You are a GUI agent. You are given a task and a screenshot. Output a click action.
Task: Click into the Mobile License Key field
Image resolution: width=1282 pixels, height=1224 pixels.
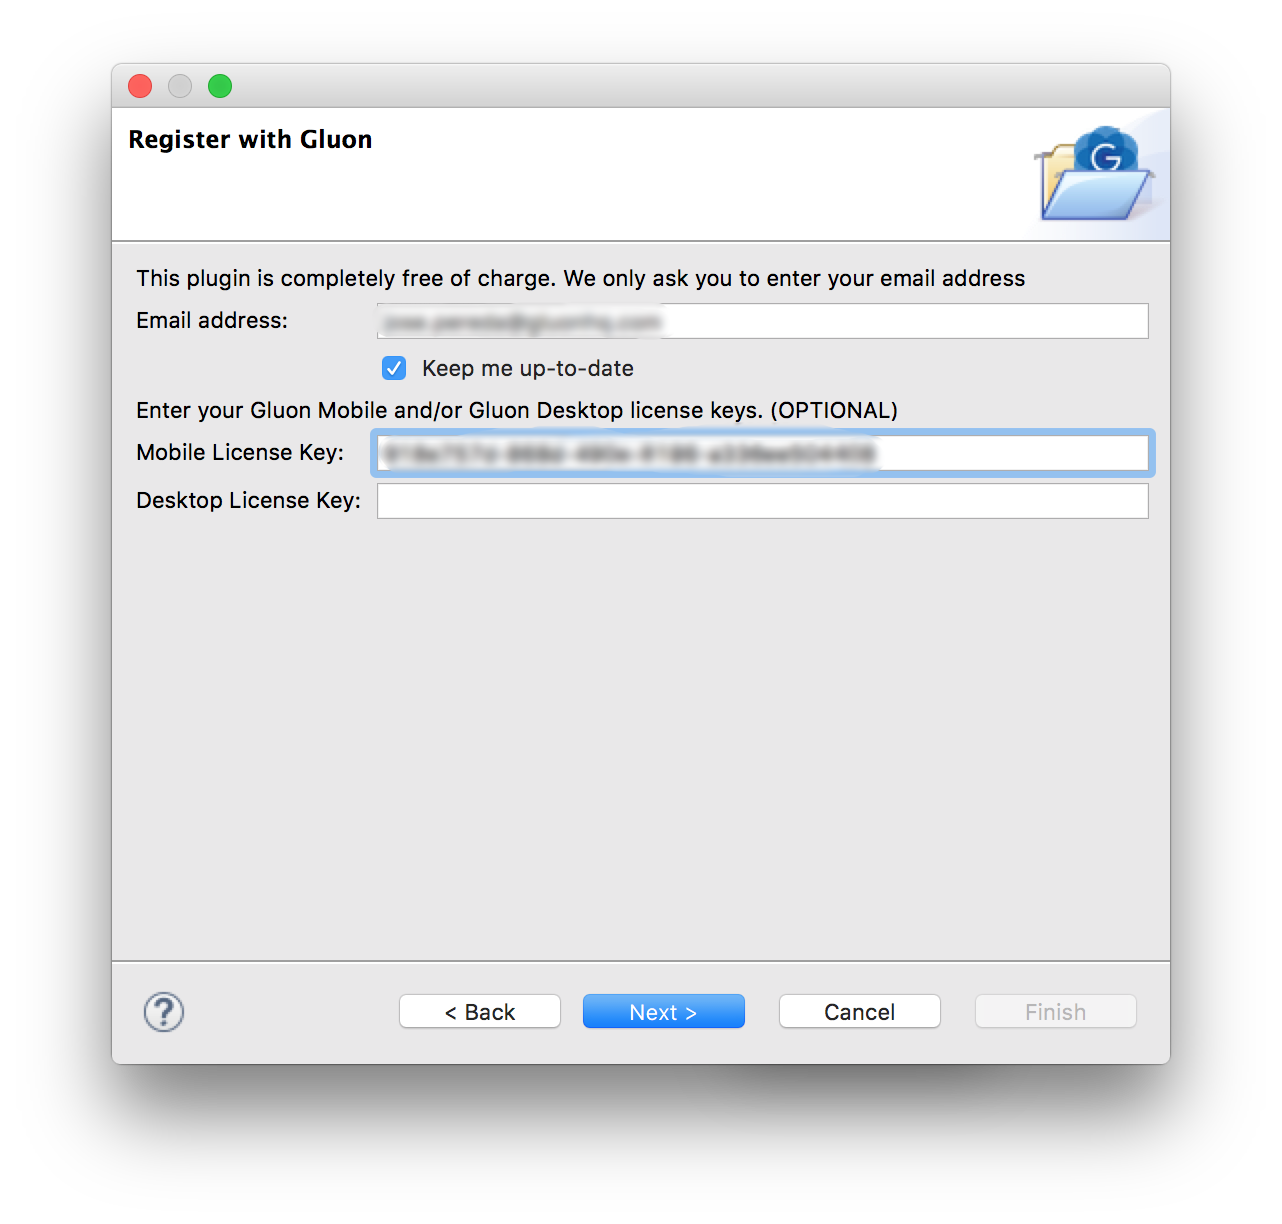(763, 453)
